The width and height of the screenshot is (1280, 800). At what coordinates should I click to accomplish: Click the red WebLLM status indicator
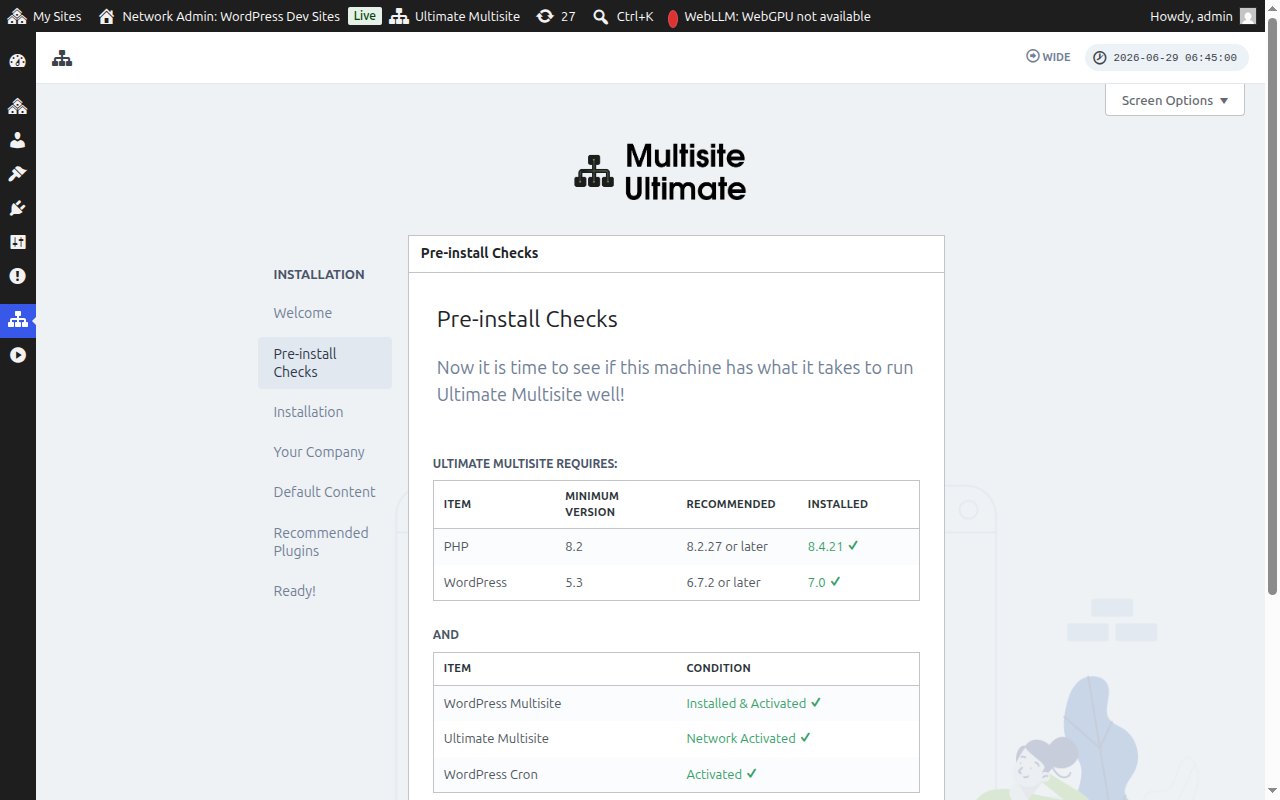point(672,17)
